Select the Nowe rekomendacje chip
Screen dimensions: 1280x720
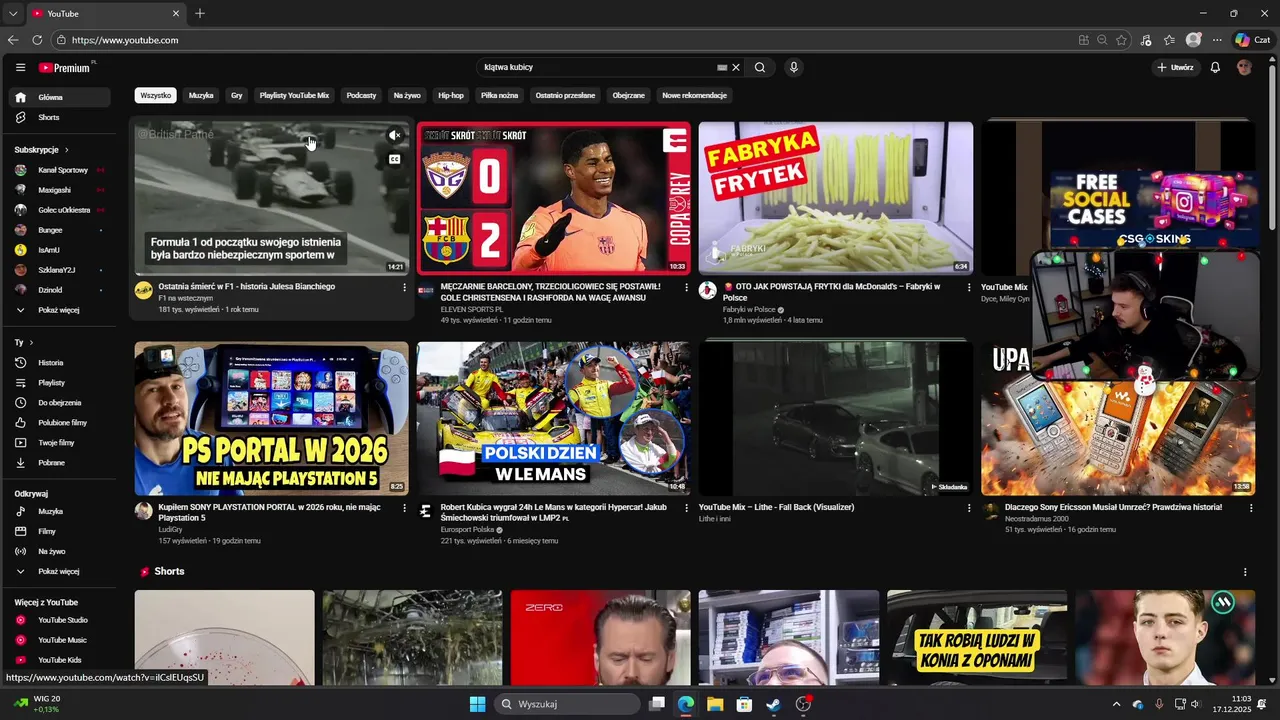694,95
